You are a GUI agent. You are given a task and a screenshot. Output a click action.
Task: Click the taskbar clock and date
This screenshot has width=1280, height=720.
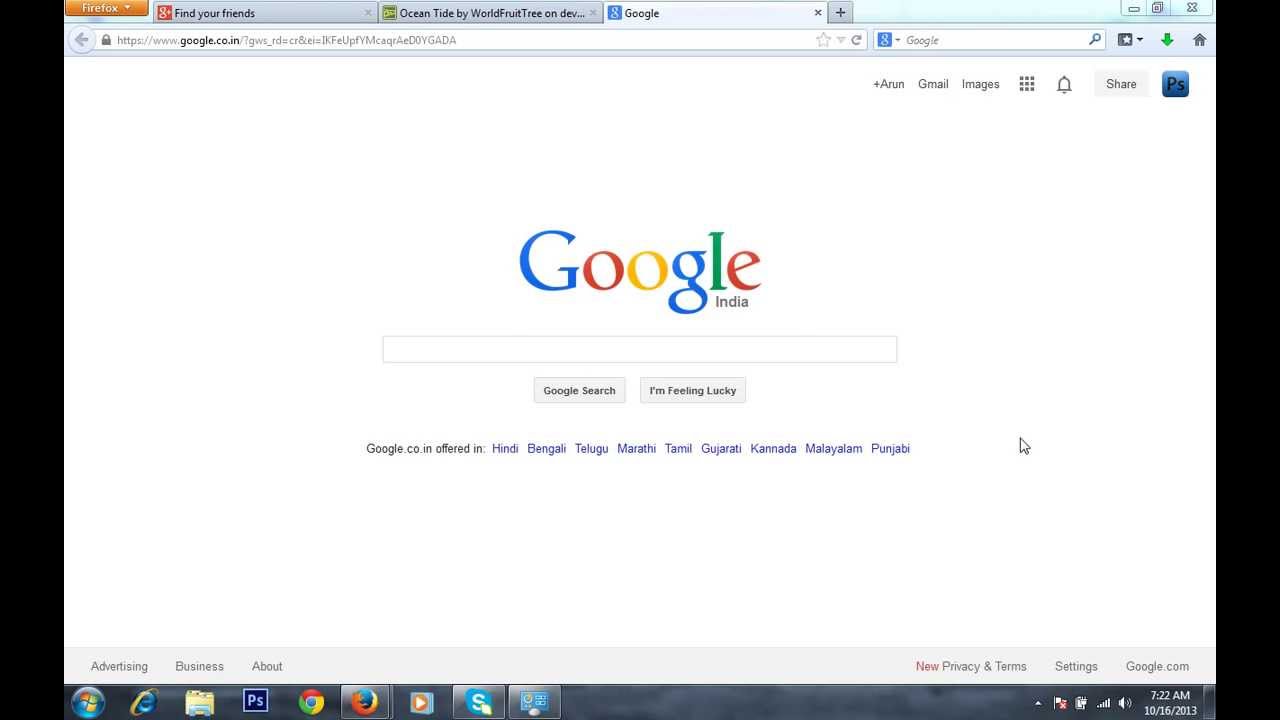click(x=1170, y=703)
